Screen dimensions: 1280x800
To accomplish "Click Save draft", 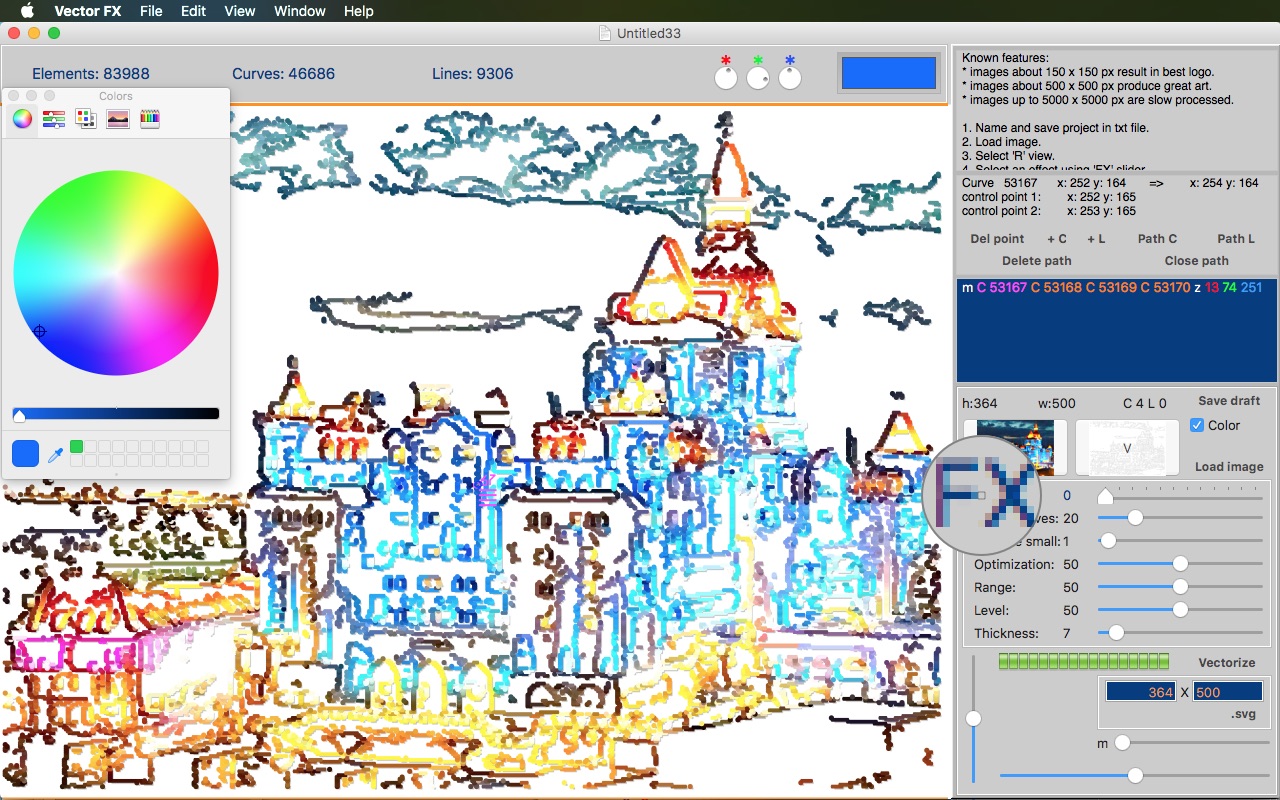I will coord(1229,400).
